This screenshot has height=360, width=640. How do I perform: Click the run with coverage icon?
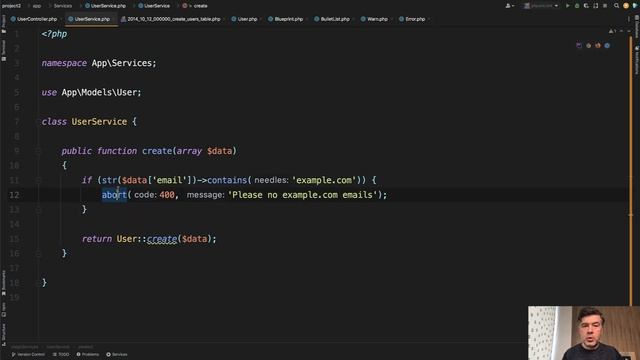tap(586, 6)
